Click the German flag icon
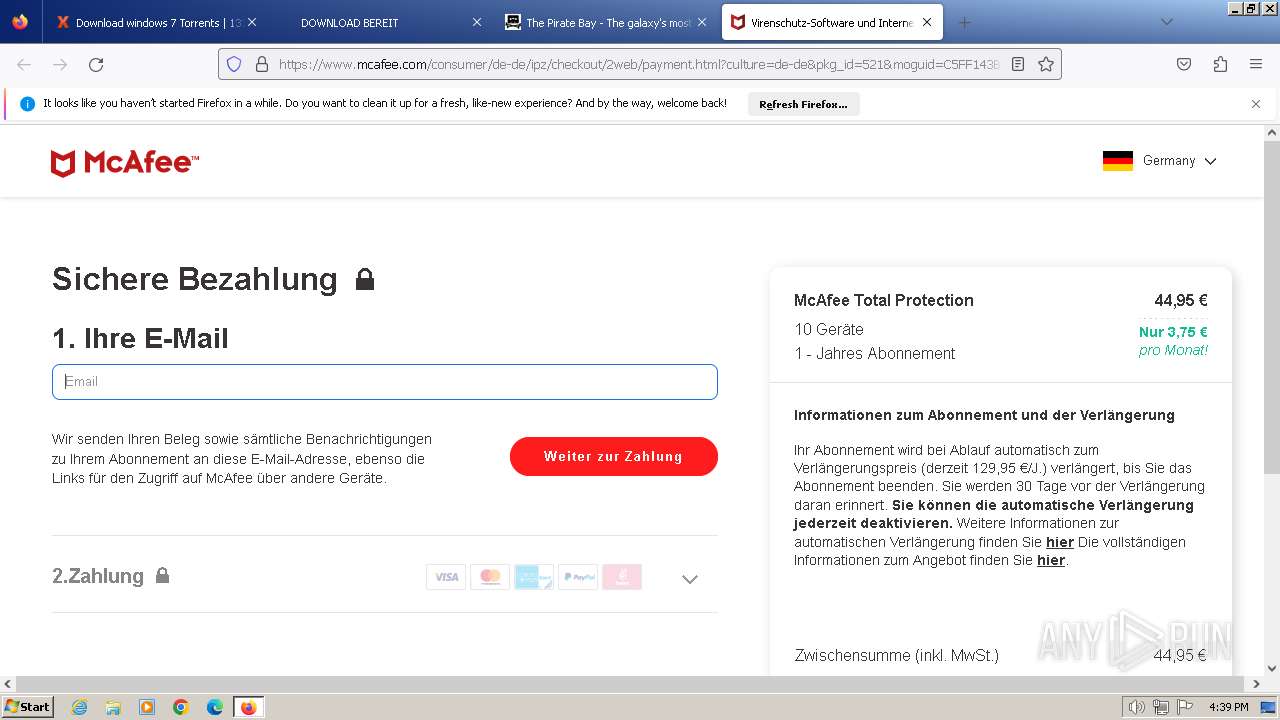Viewport: 1280px width, 720px height. 1118,161
